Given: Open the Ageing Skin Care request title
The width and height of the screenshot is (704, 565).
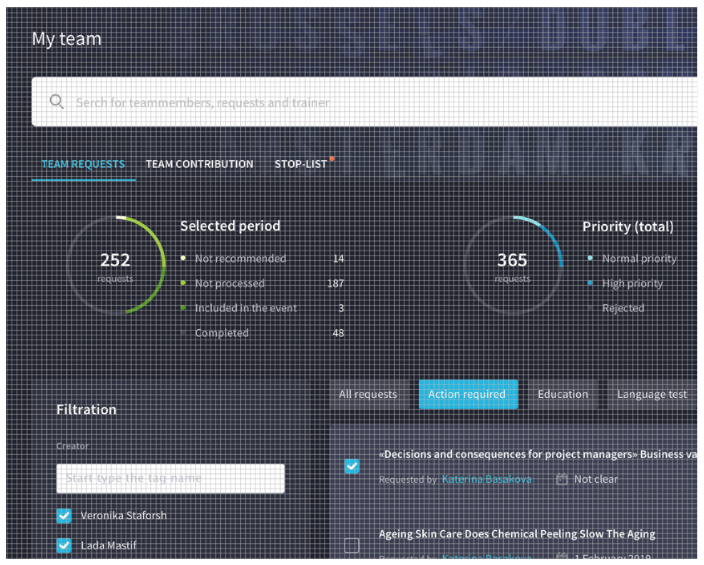Looking at the screenshot, I should pos(517,534).
